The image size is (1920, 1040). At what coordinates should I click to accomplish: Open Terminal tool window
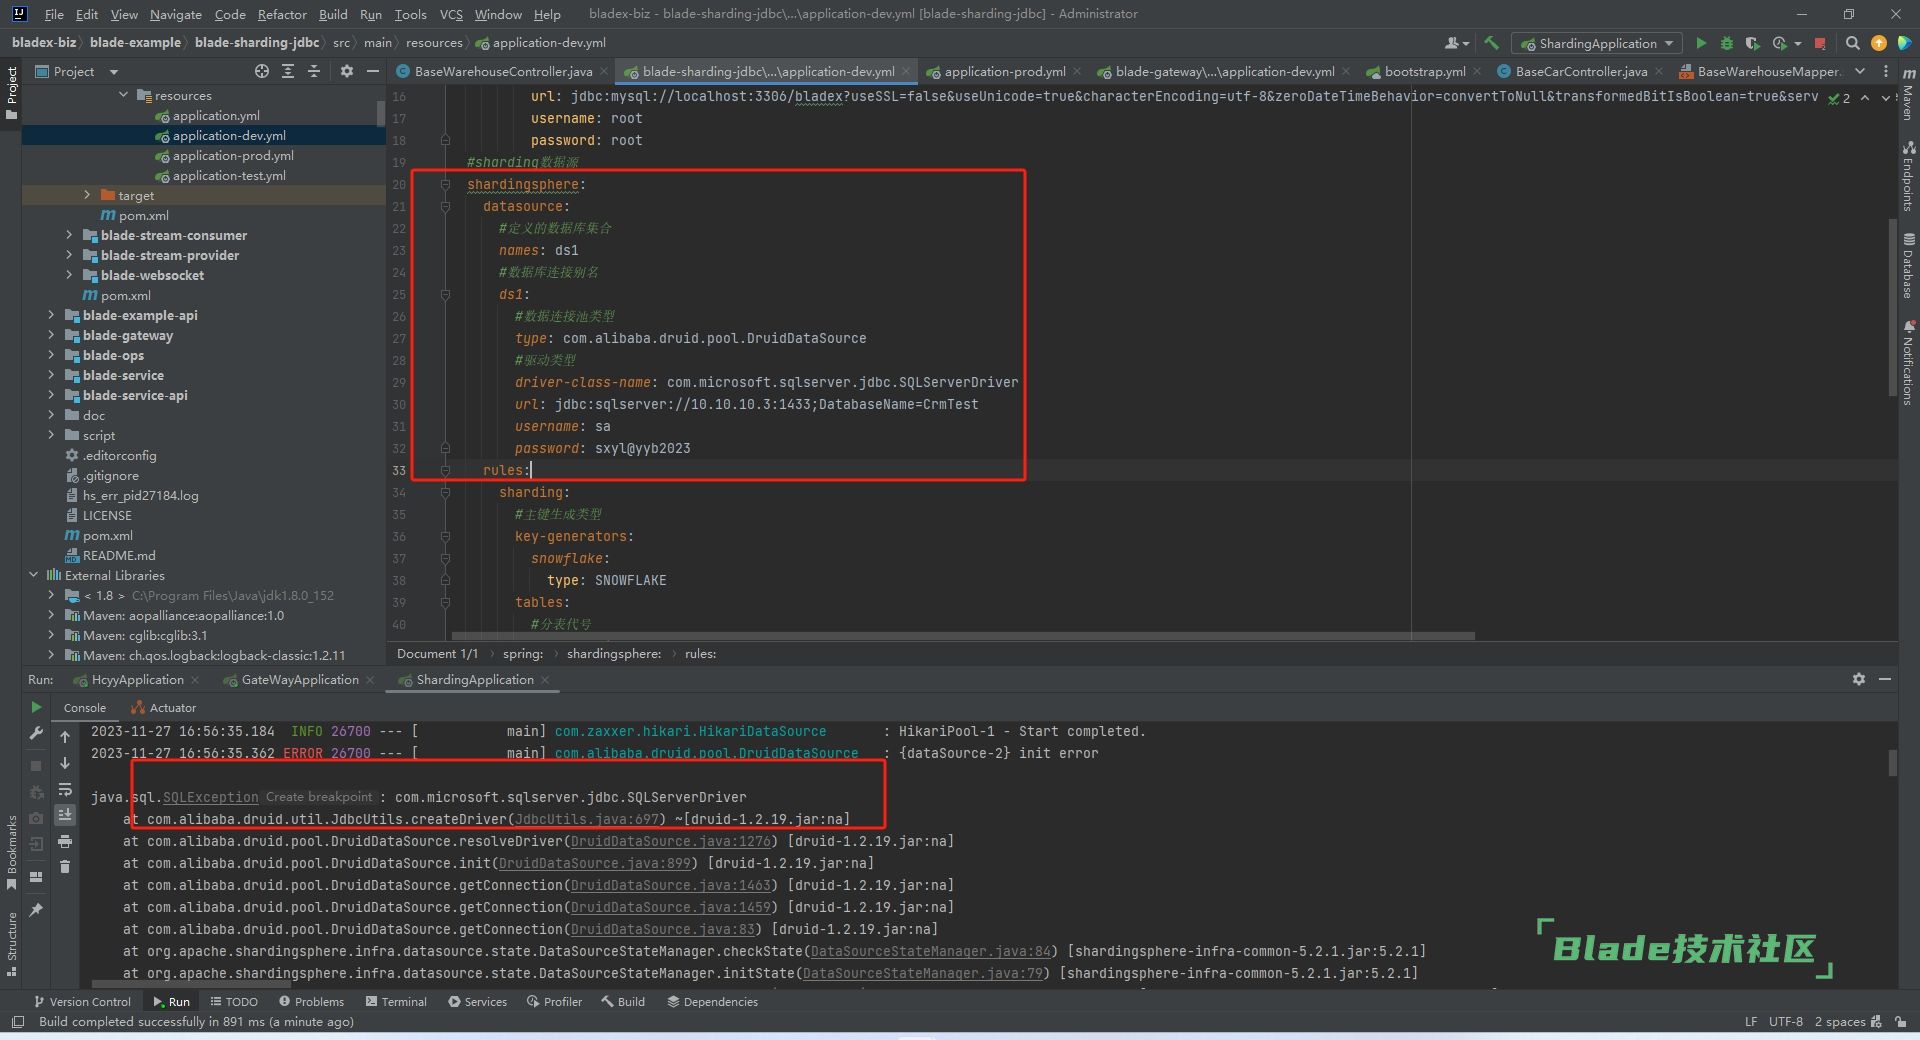coord(396,1001)
